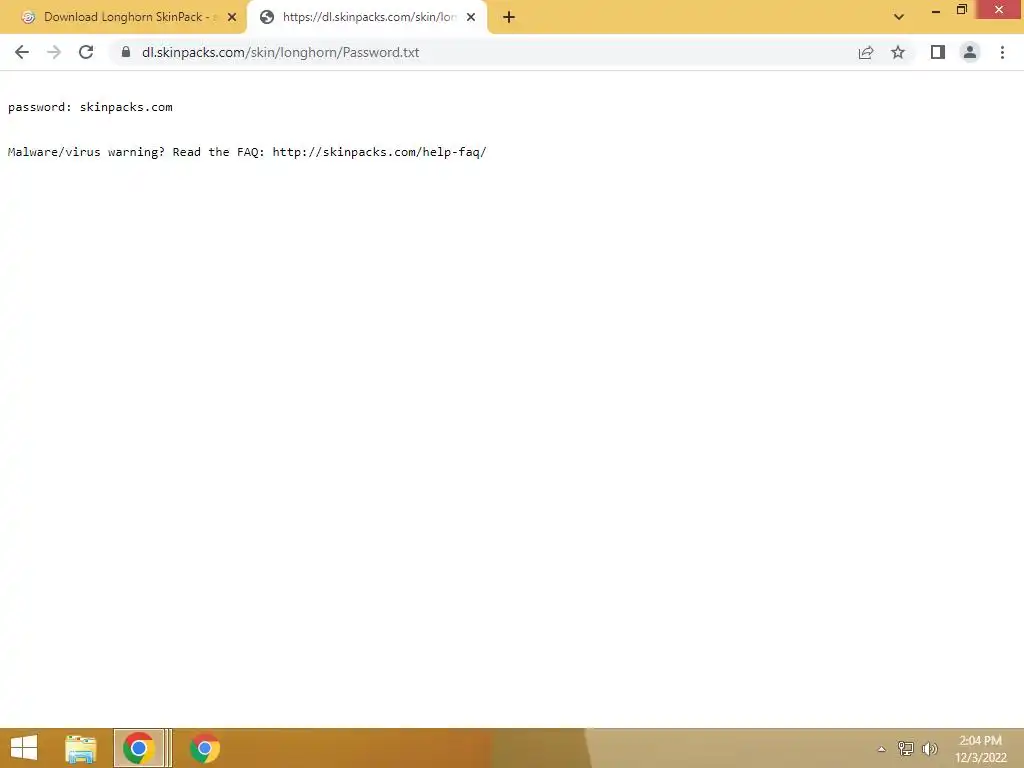The width and height of the screenshot is (1024, 768).
Task: Close the Download Longhorn SkinPack tab
Action: coord(232,17)
